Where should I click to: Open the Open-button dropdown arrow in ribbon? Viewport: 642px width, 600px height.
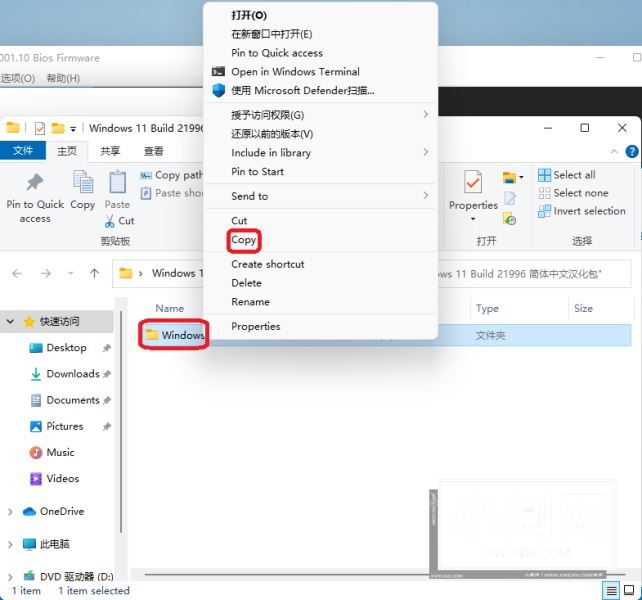521,177
